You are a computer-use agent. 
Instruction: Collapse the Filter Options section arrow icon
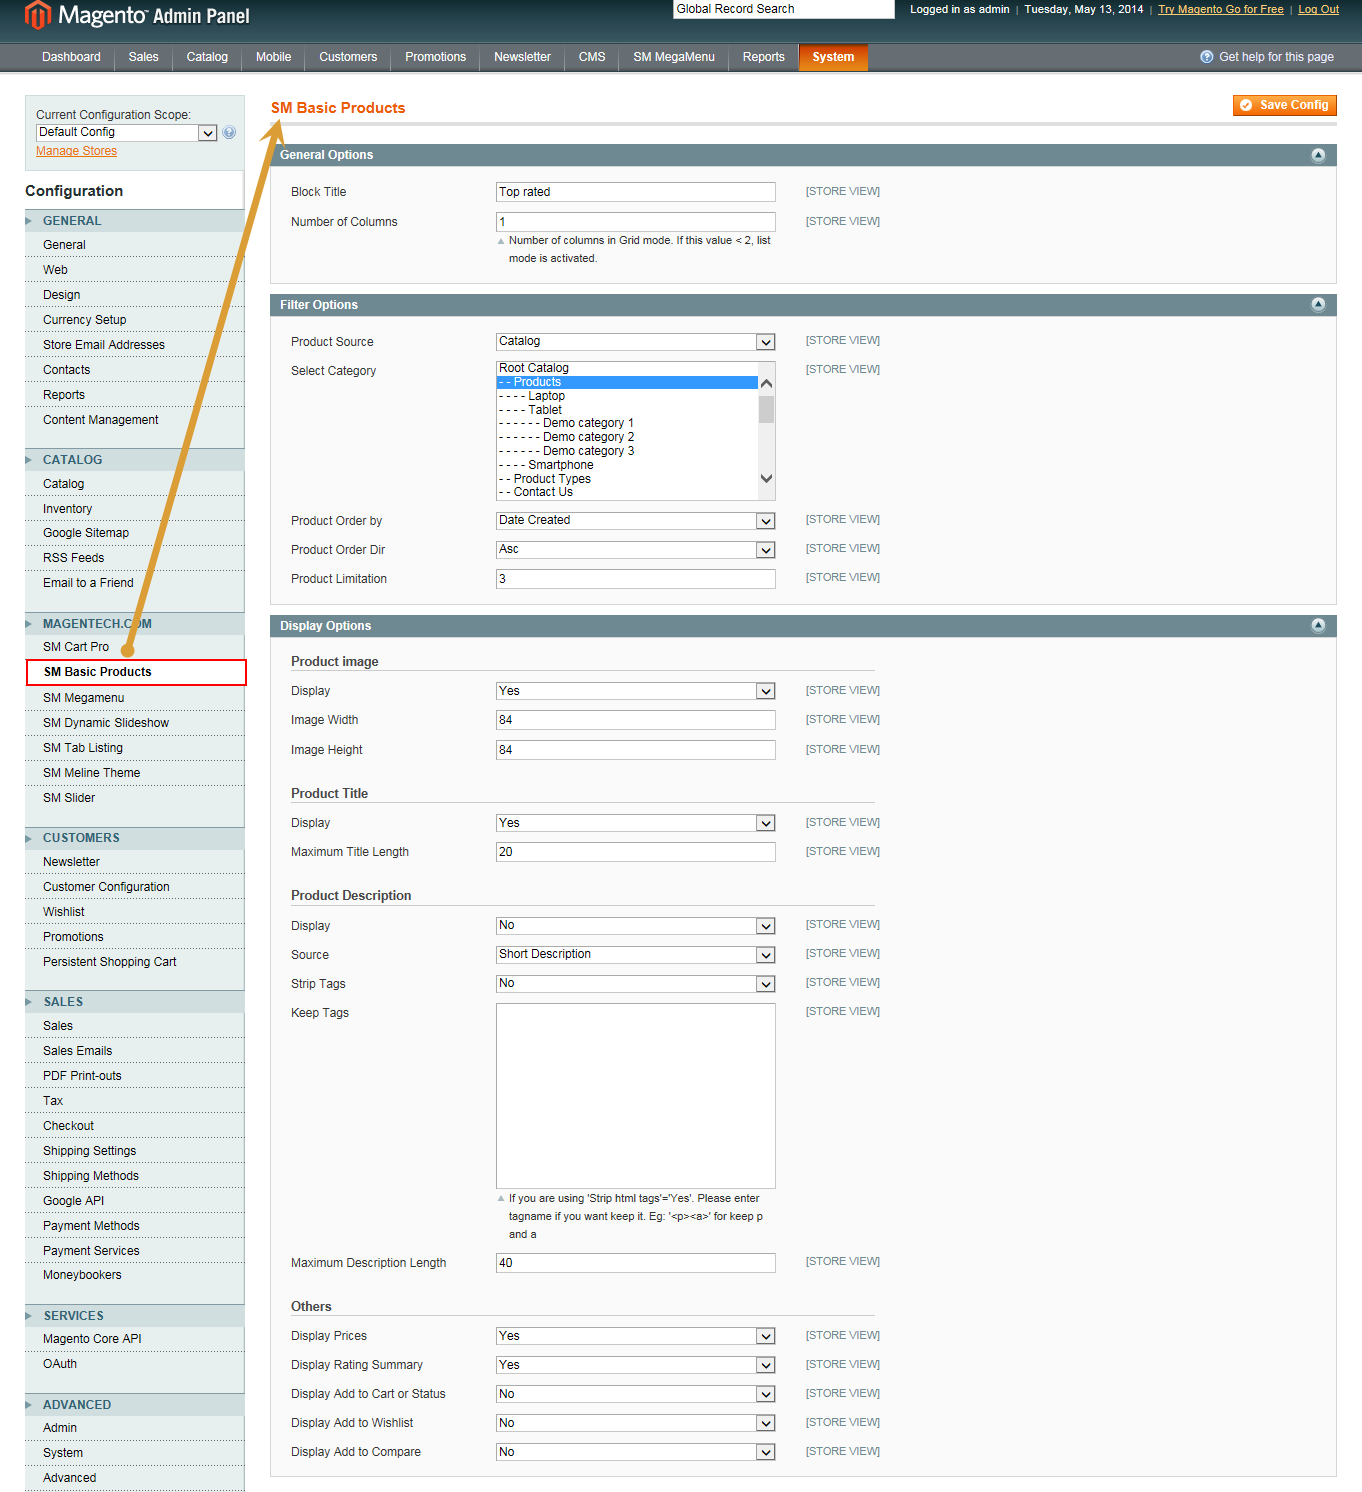click(1318, 305)
